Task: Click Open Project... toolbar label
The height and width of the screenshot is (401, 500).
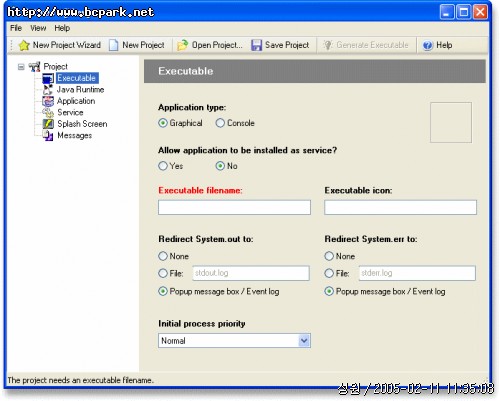Action: [x=217, y=45]
